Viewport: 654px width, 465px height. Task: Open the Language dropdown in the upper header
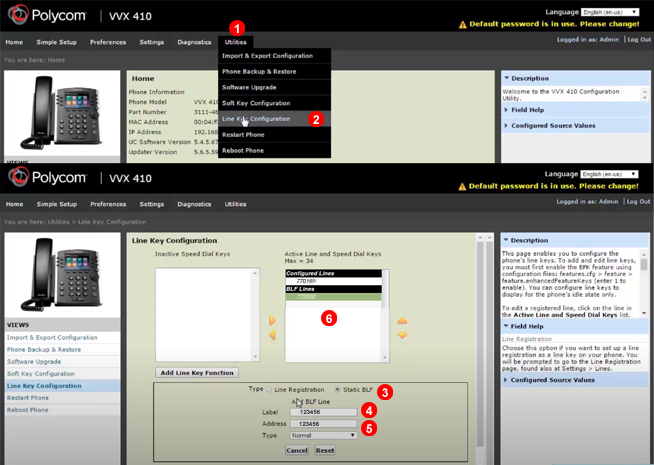[x=609, y=12]
